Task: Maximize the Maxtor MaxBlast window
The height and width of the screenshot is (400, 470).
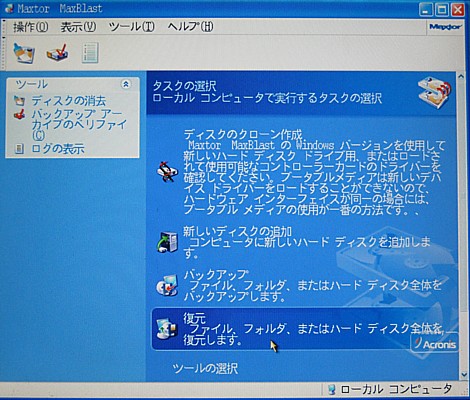Action: pos(442,9)
